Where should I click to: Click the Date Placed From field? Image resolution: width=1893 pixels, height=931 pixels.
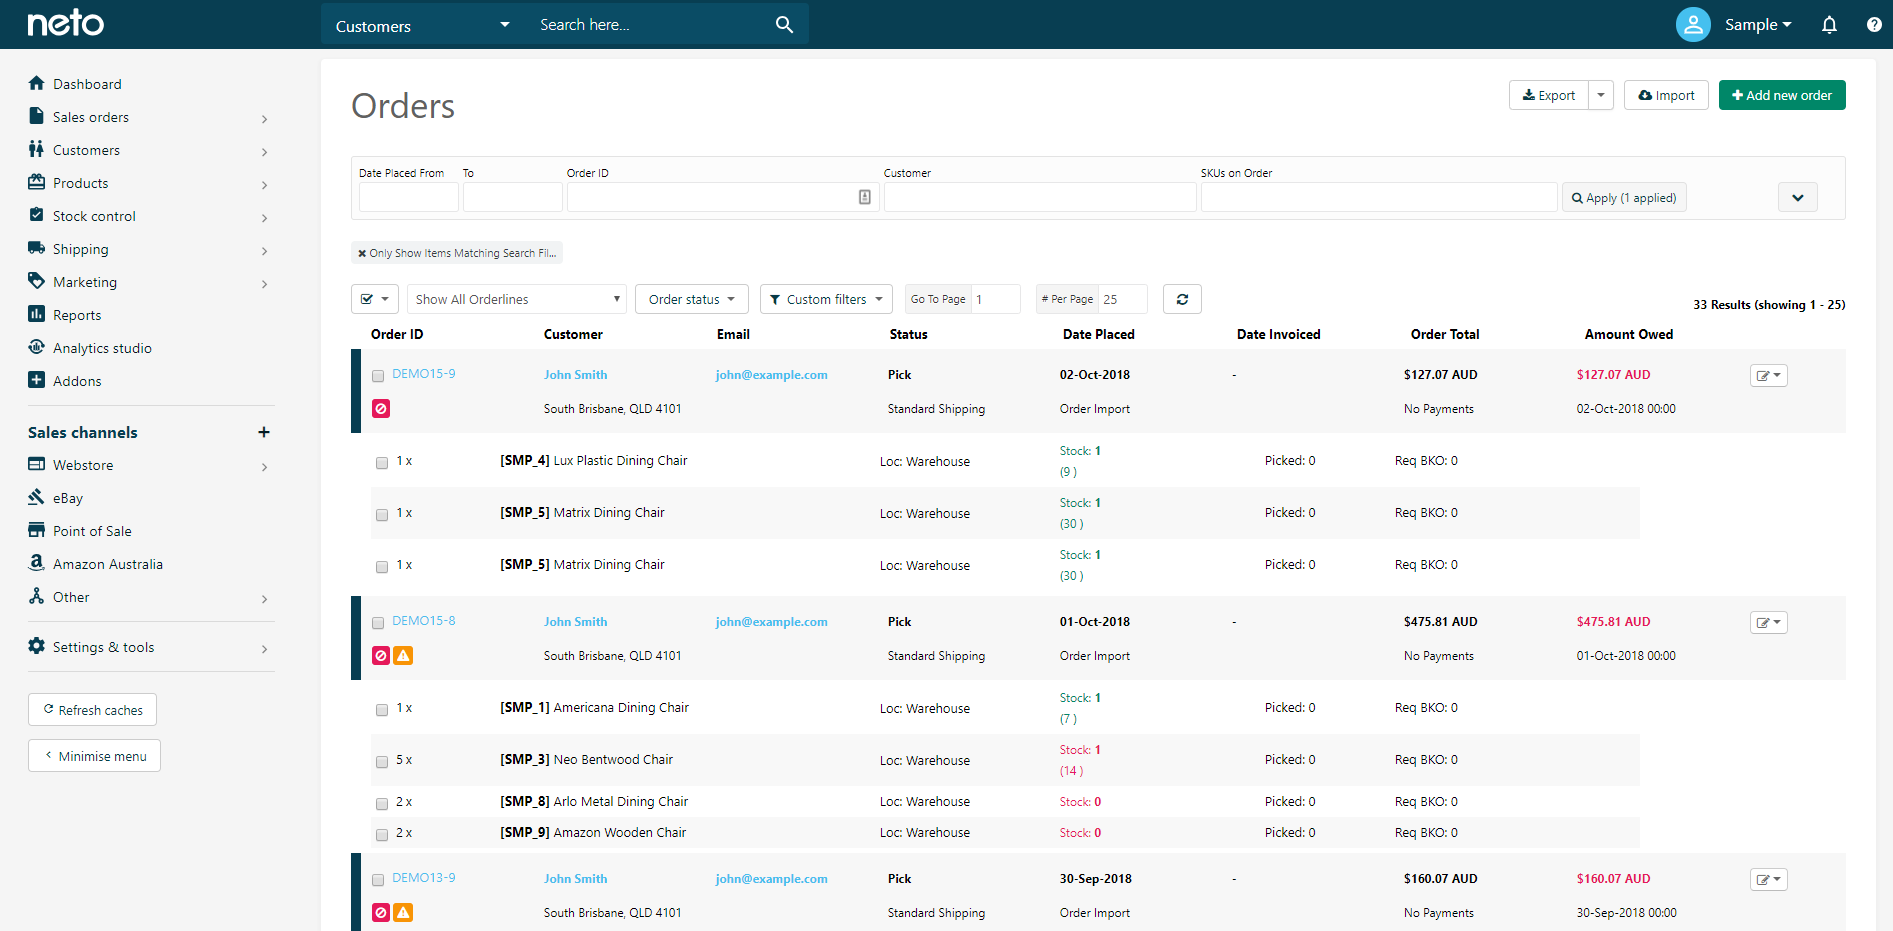tap(408, 197)
